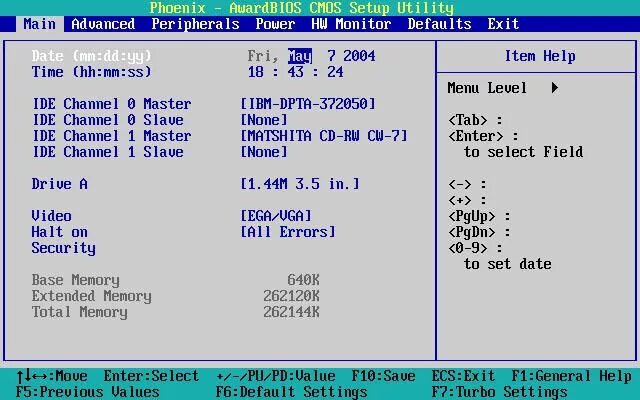Click the arrow keys Move hint
640x400 pixels.
(x=51, y=376)
